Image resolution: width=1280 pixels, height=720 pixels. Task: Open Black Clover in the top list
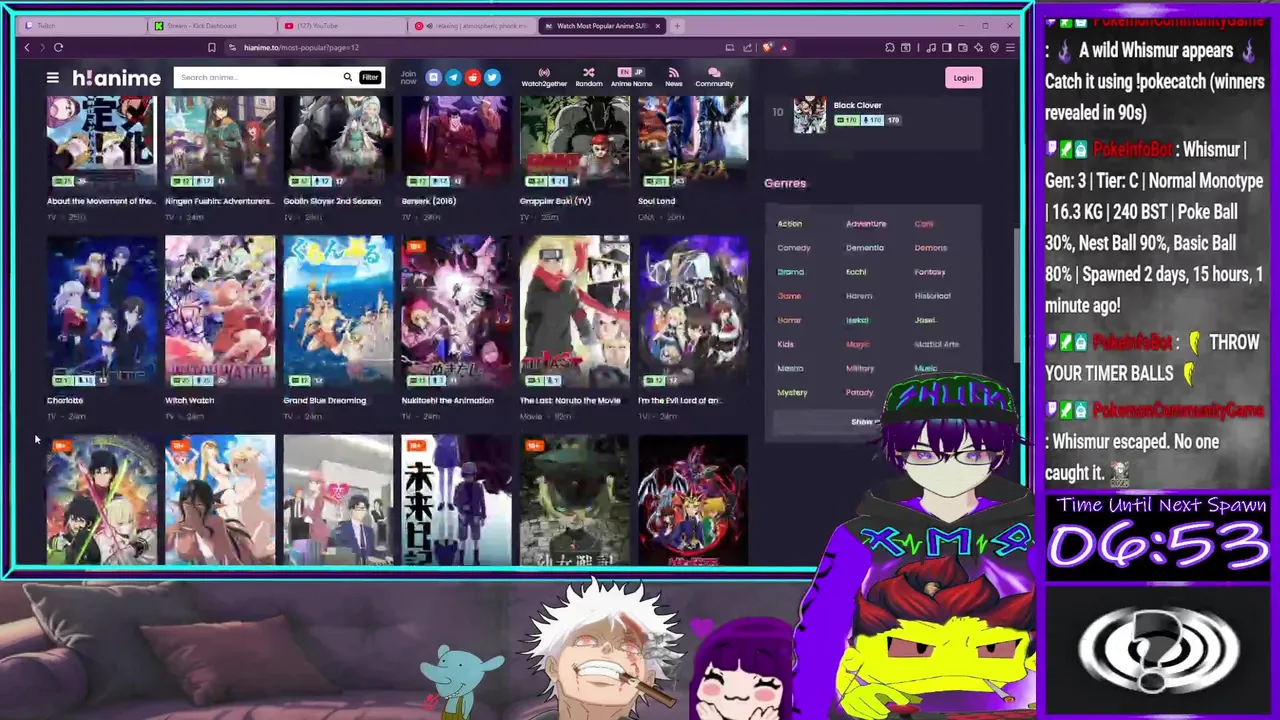coord(857,105)
